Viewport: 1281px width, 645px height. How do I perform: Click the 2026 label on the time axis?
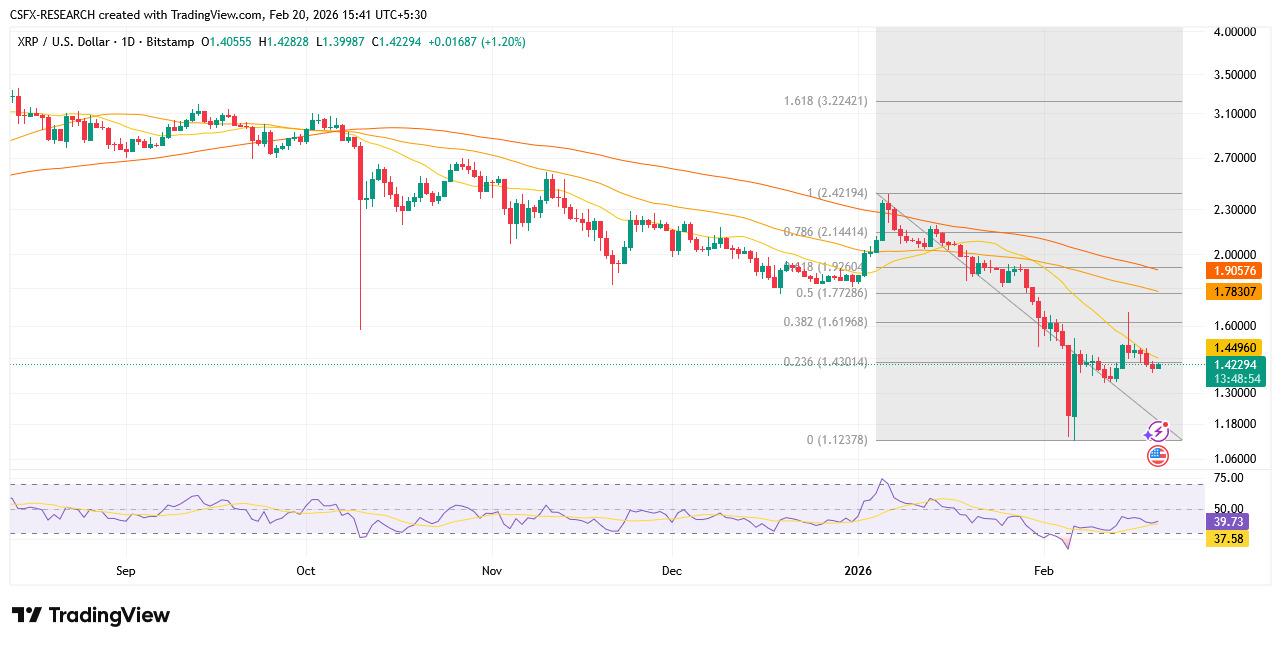(859, 570)
